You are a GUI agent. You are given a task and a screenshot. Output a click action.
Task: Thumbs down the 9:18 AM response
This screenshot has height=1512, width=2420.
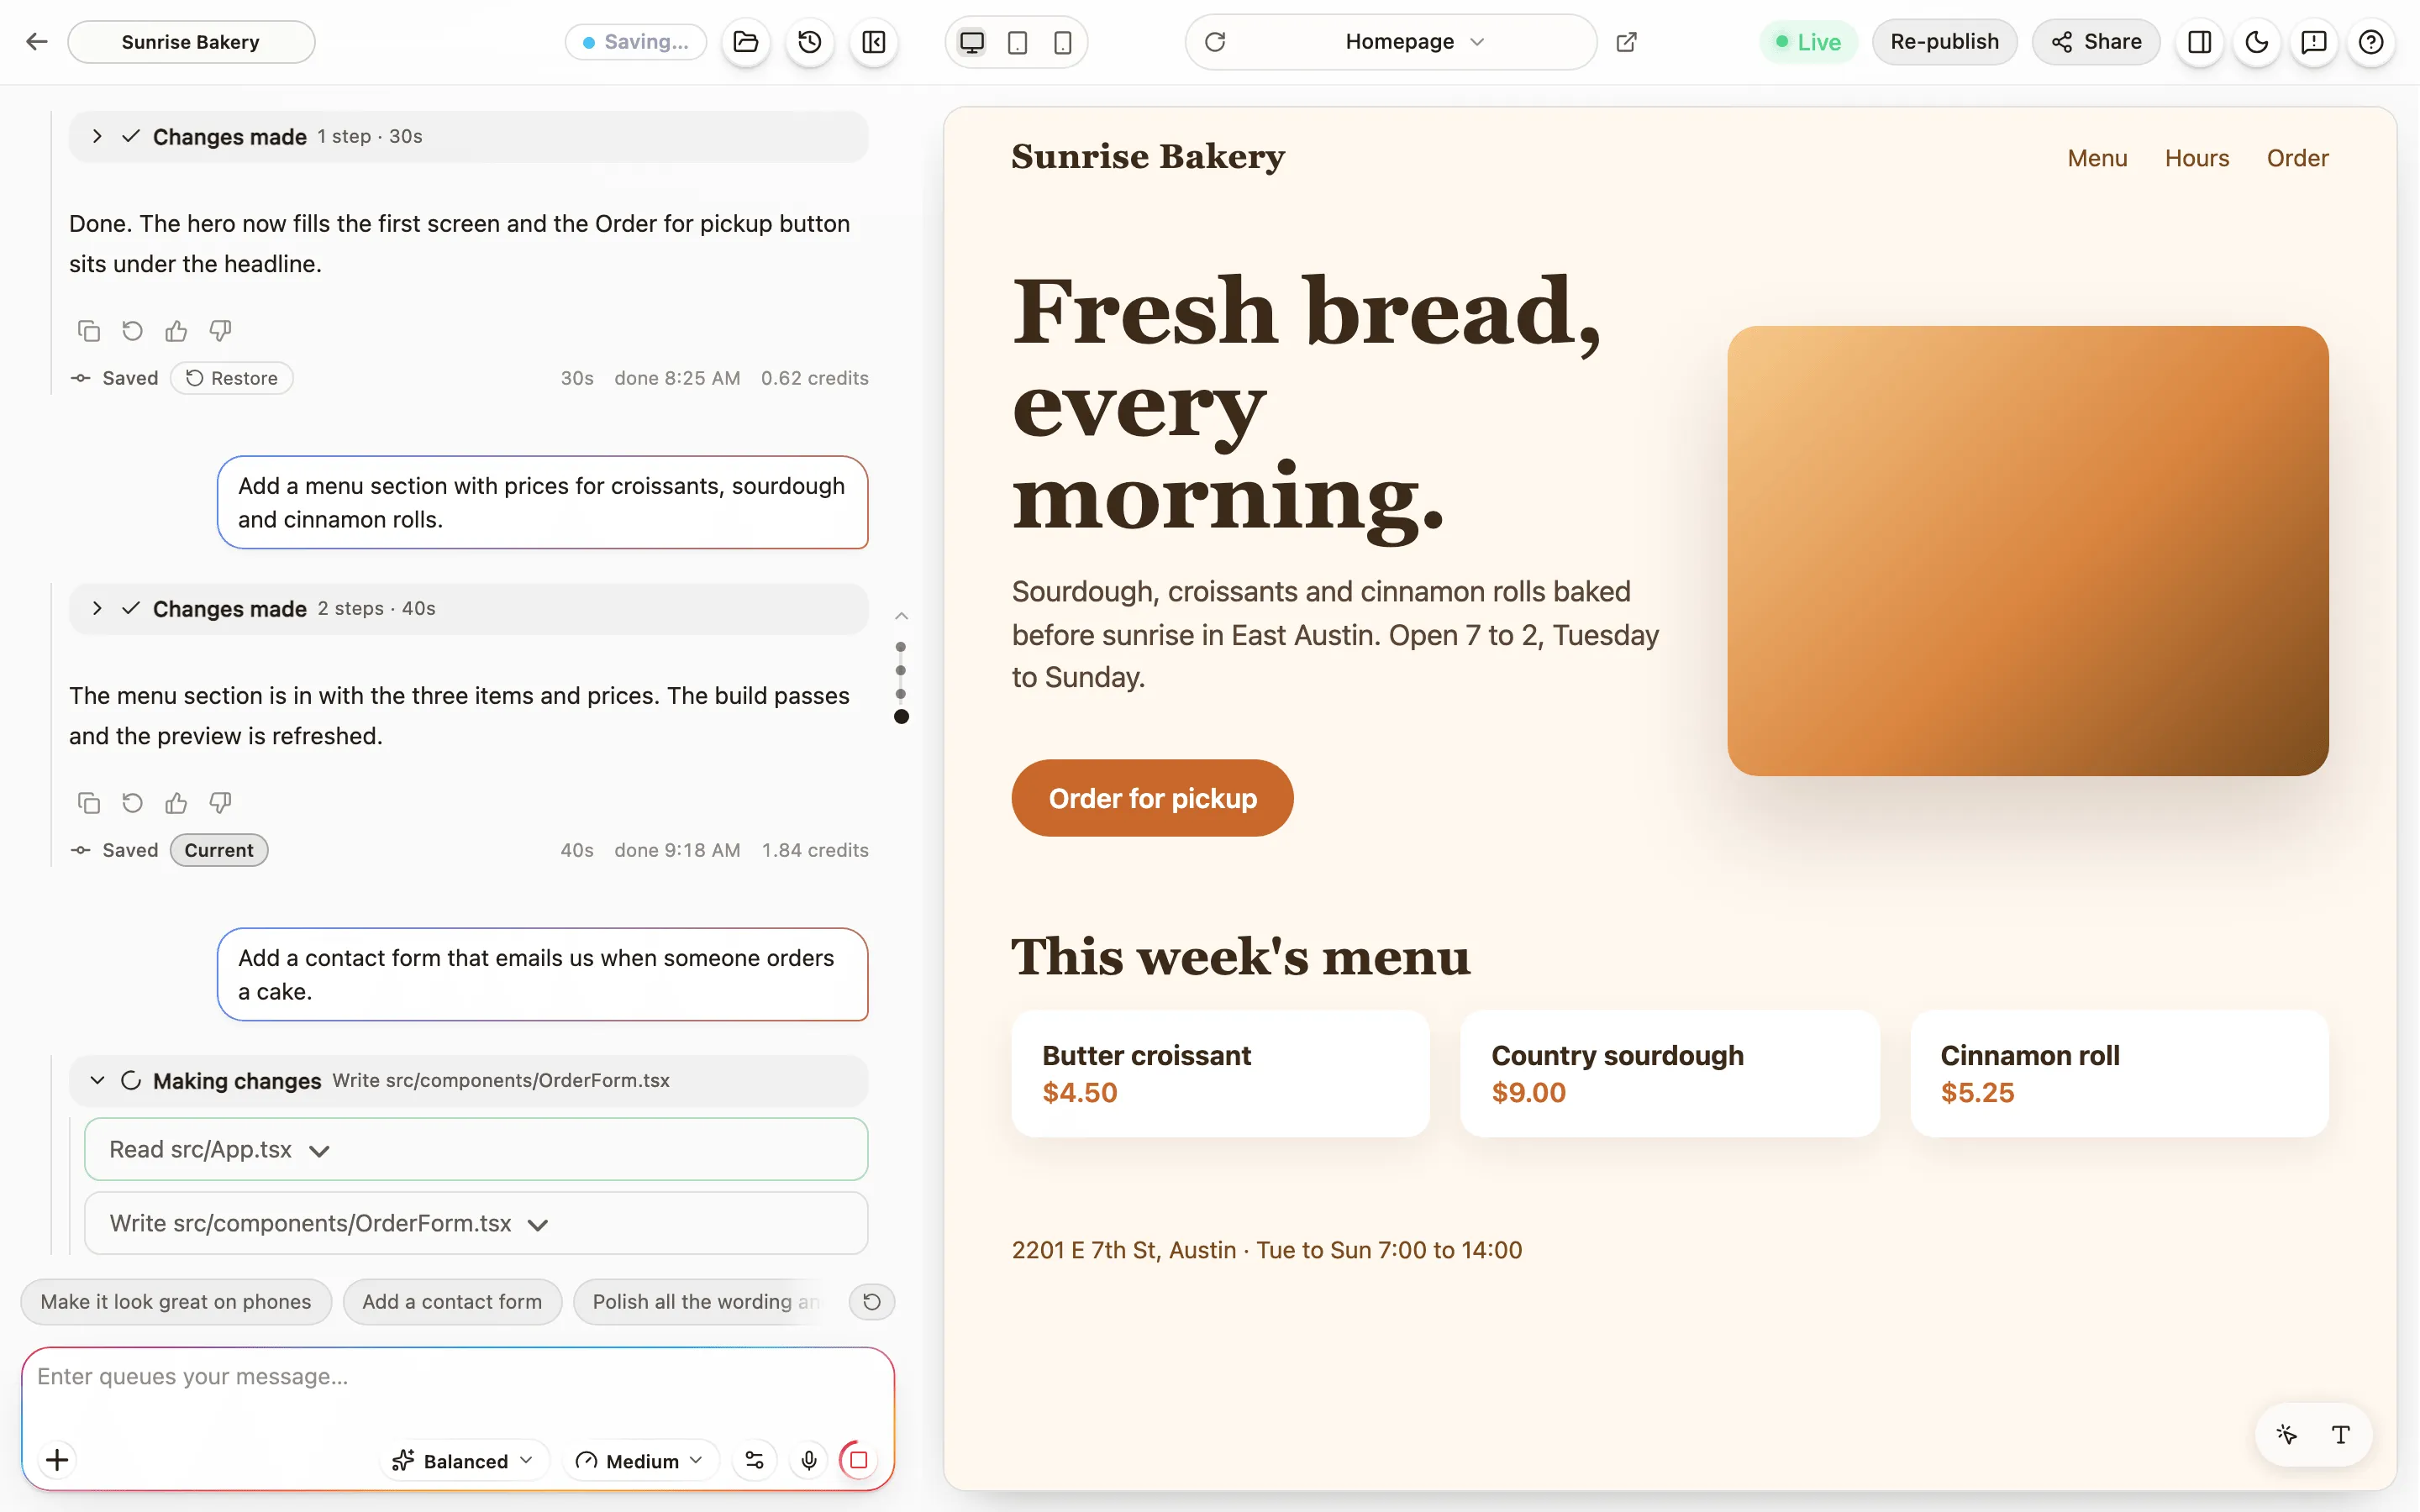(220, 802)
